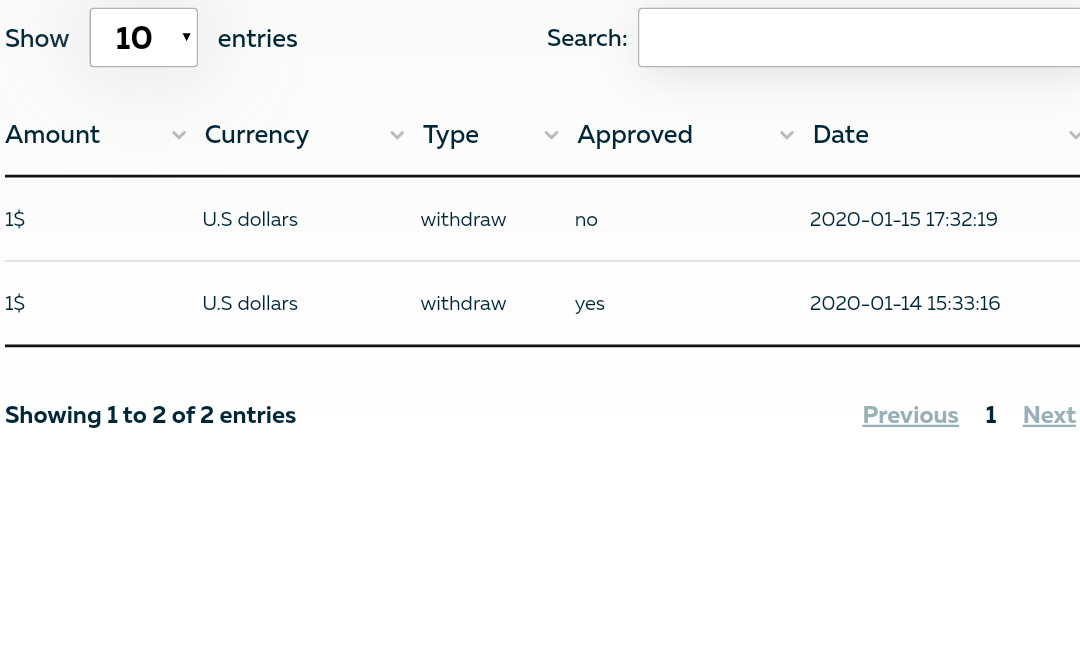Select the 2020-01-14 15:33:16 date cell
Viewport: 1080px width, 665px height.
pos(905,303)
